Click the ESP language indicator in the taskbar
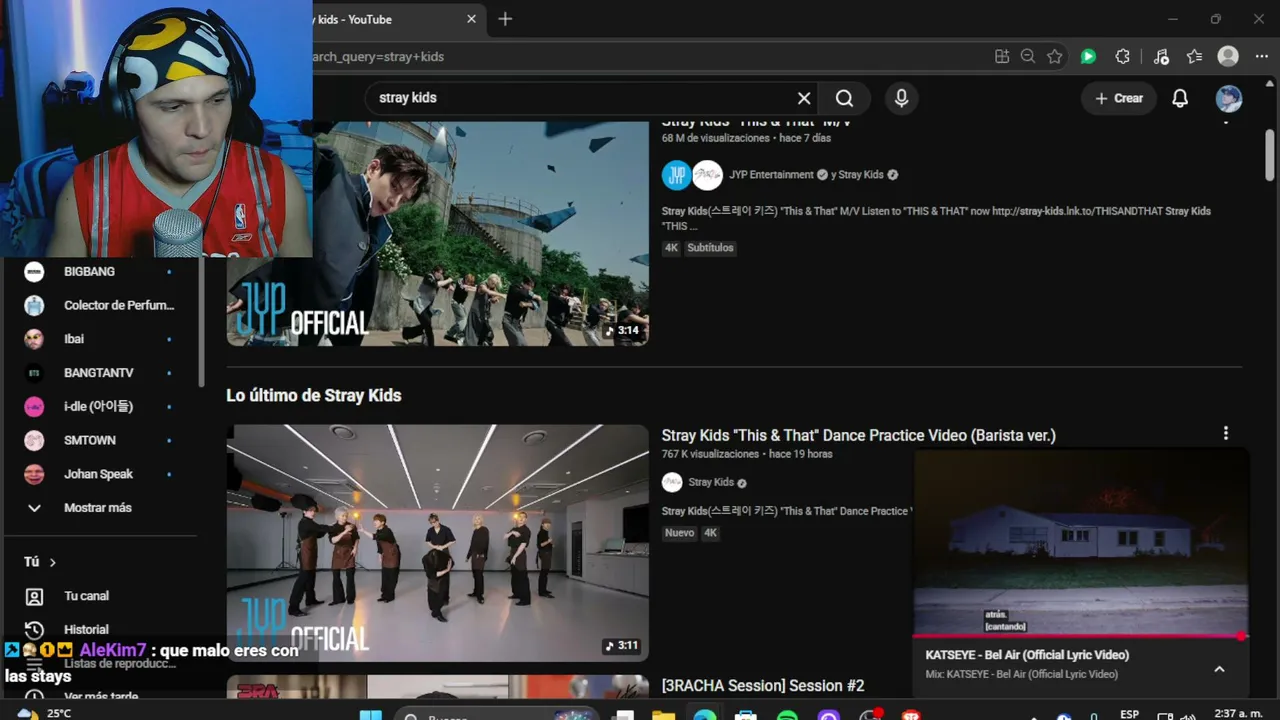This screenshot has width=1280, height=720. (x=1129, y=714)
